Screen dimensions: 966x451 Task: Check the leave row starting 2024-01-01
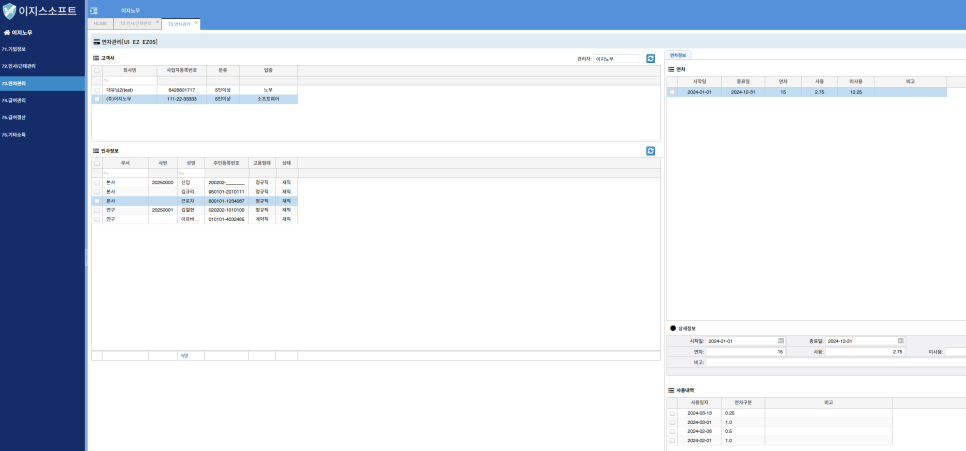tap(672, 92)
